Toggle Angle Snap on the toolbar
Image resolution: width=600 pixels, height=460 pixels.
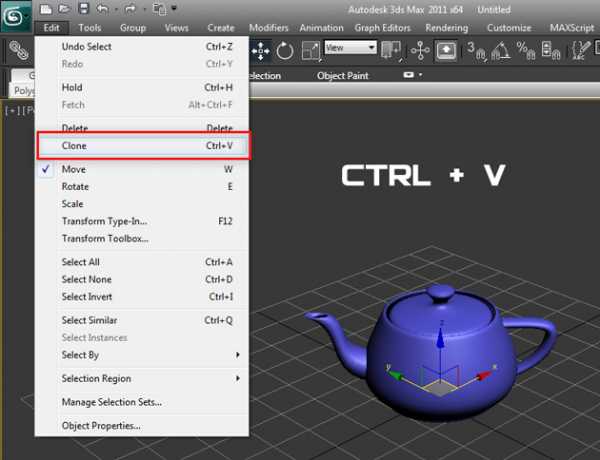tap(501, 51)
